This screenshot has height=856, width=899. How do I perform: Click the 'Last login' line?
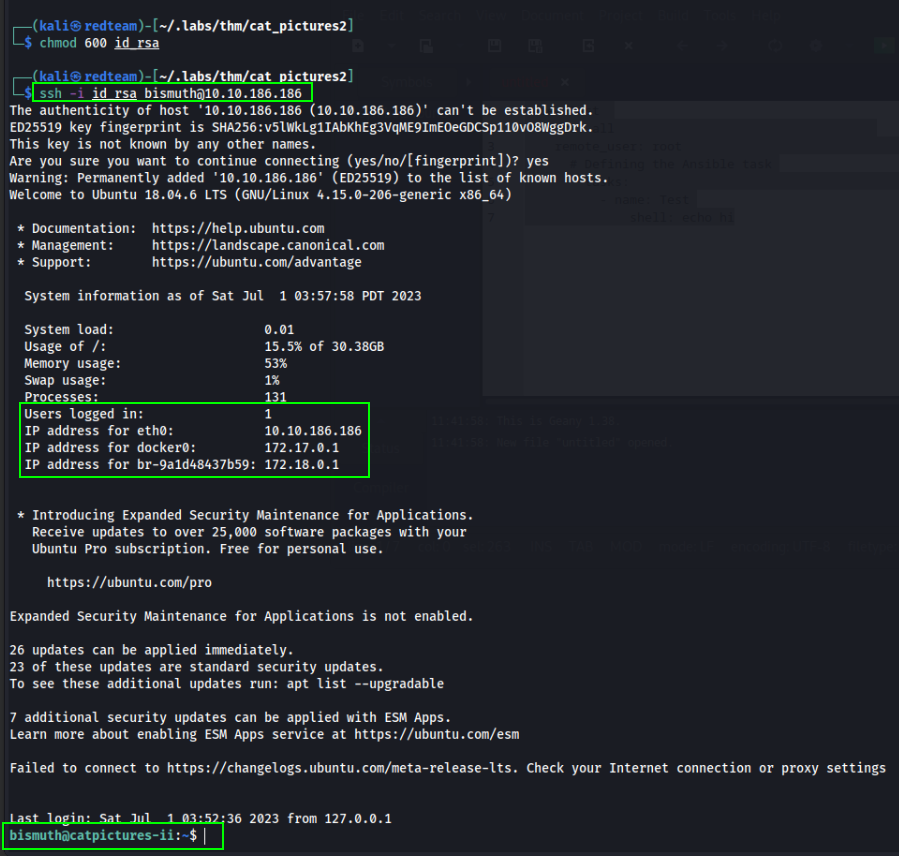200,819
